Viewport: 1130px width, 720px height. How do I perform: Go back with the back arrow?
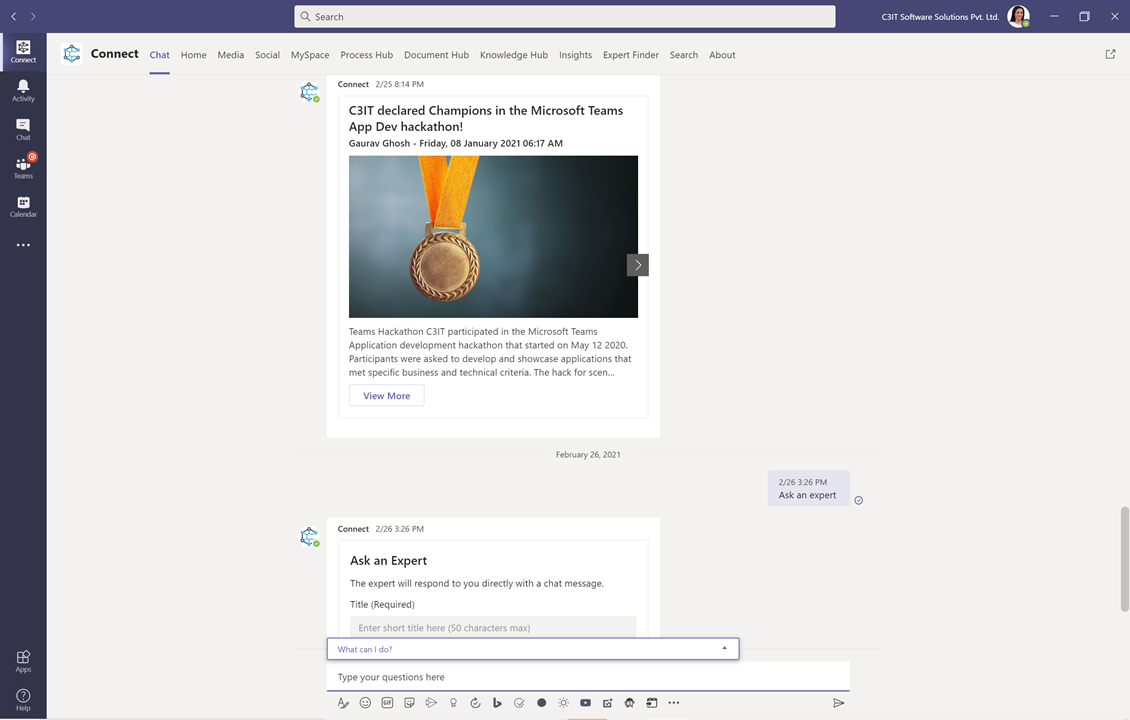coord(14,16)
